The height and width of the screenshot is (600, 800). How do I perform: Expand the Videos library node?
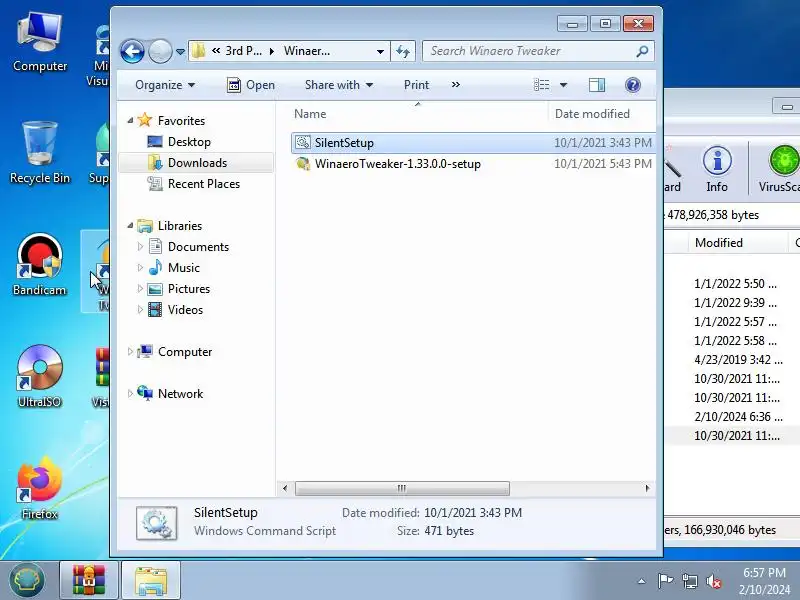point(140,310)
